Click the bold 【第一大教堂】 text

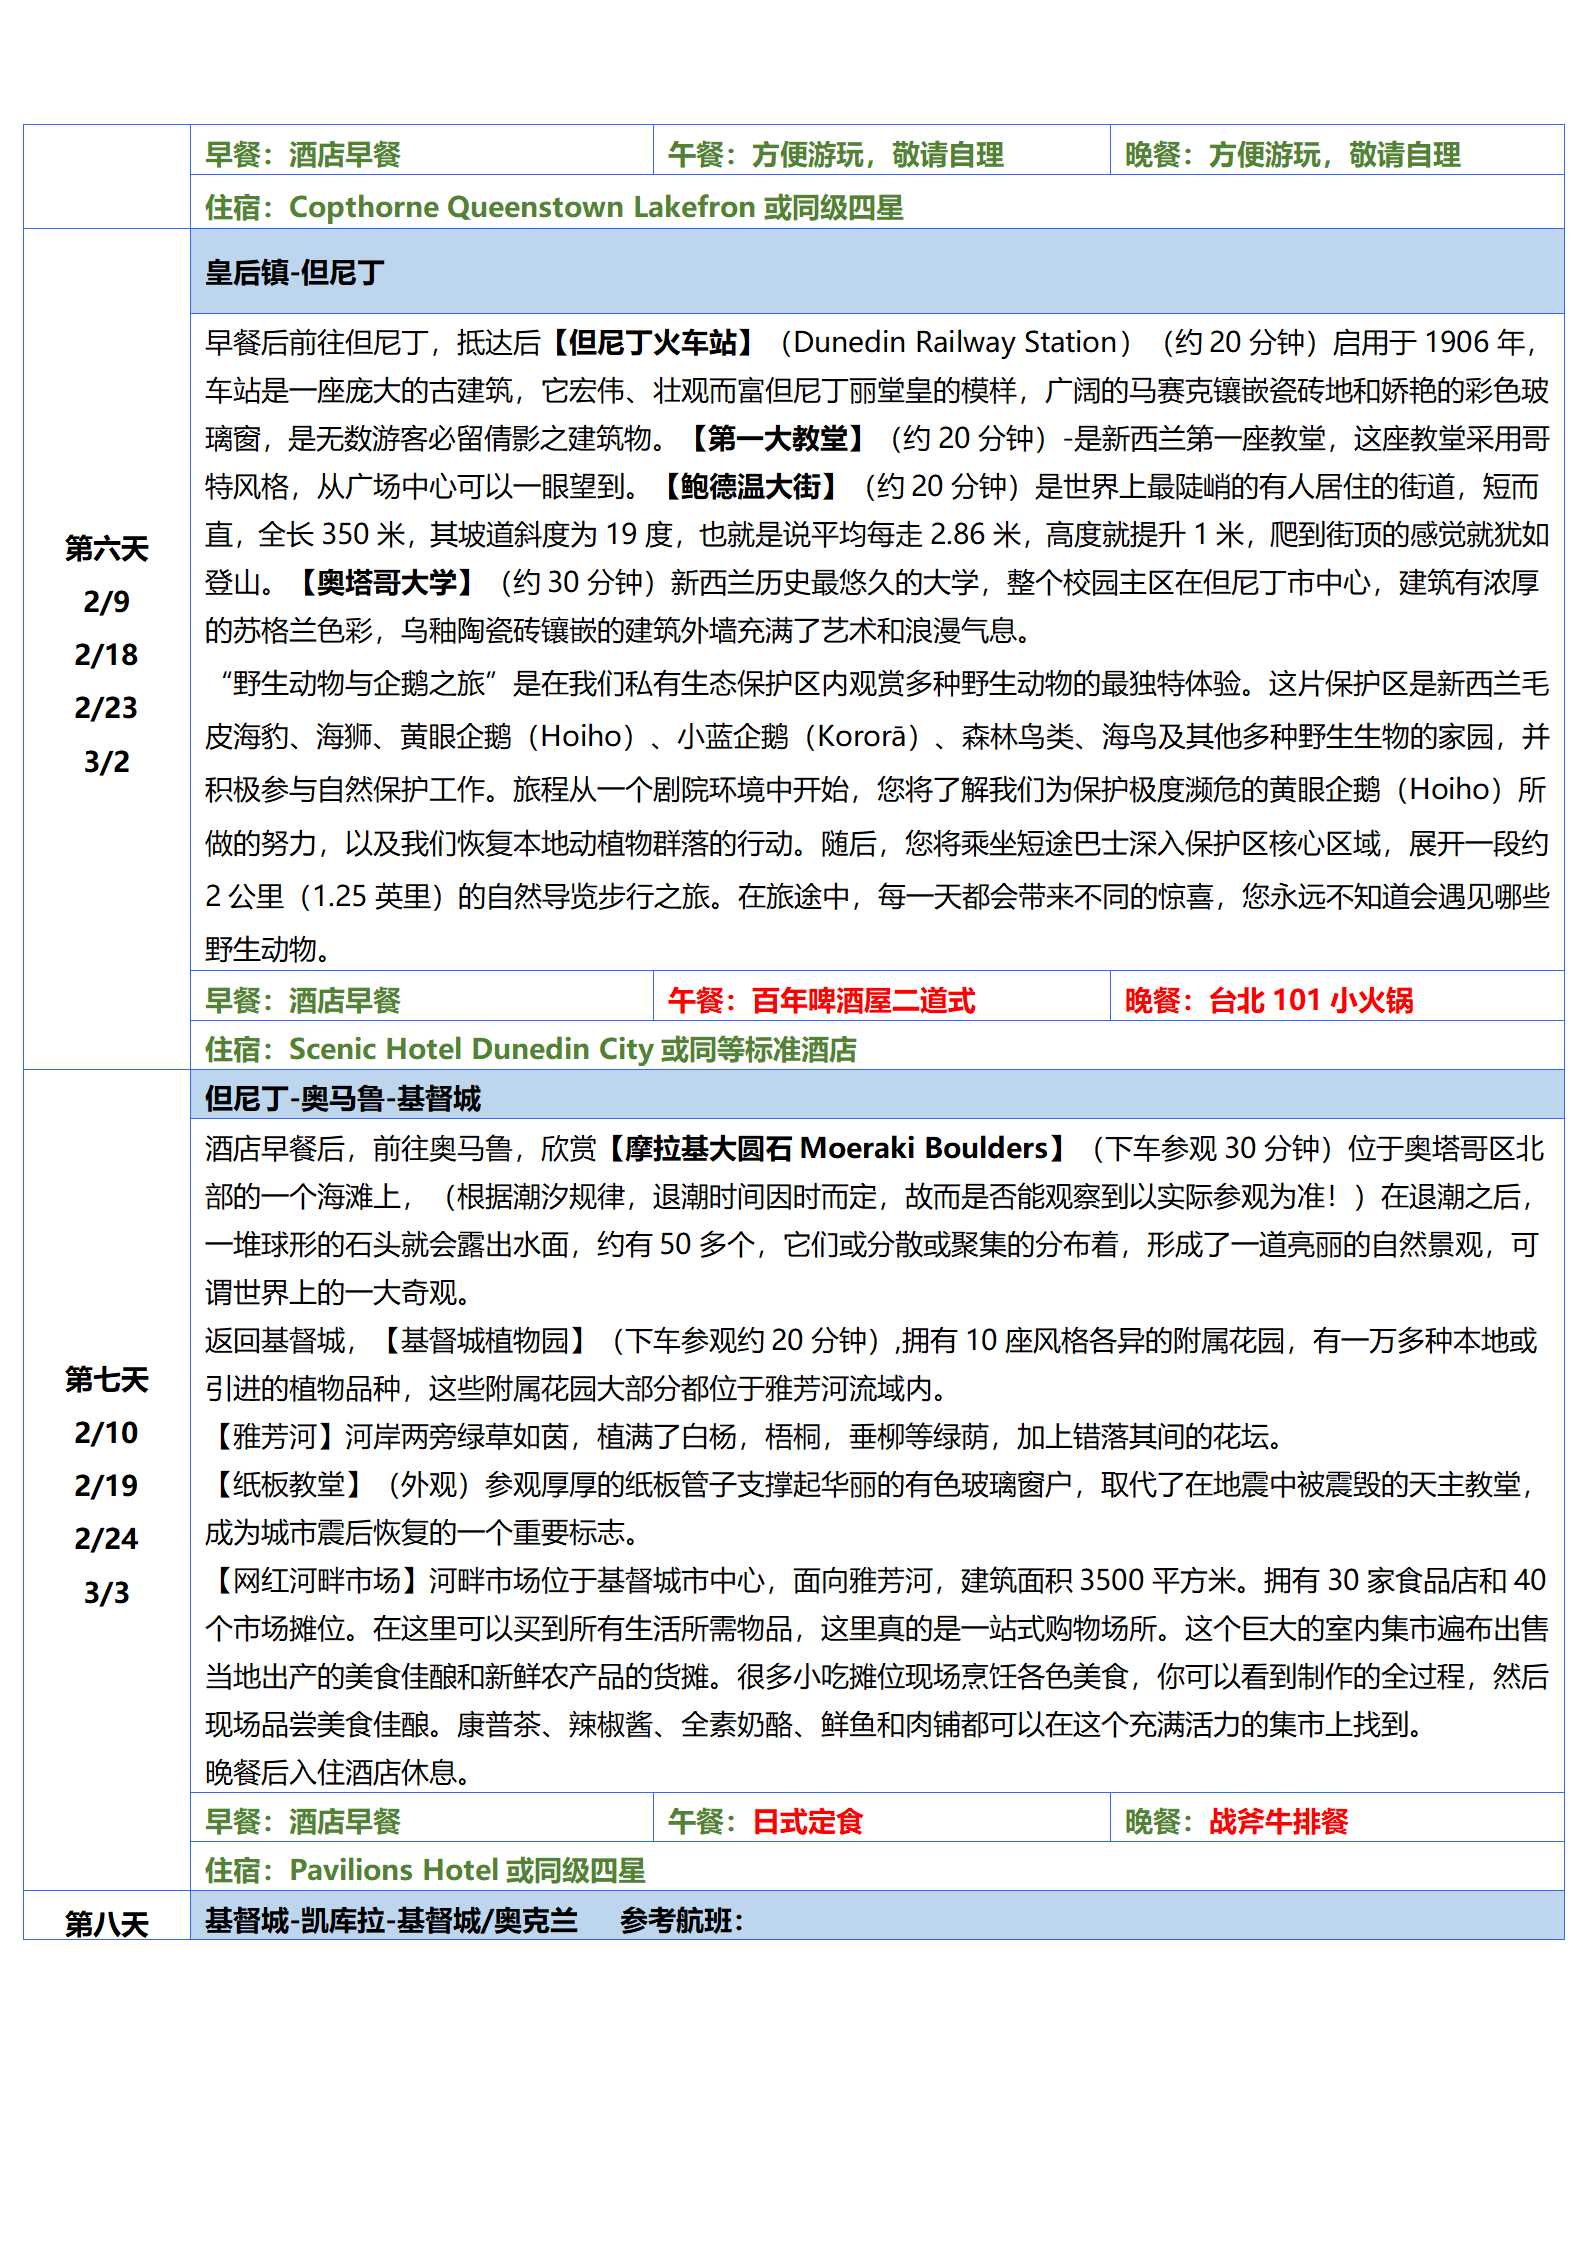778,438
